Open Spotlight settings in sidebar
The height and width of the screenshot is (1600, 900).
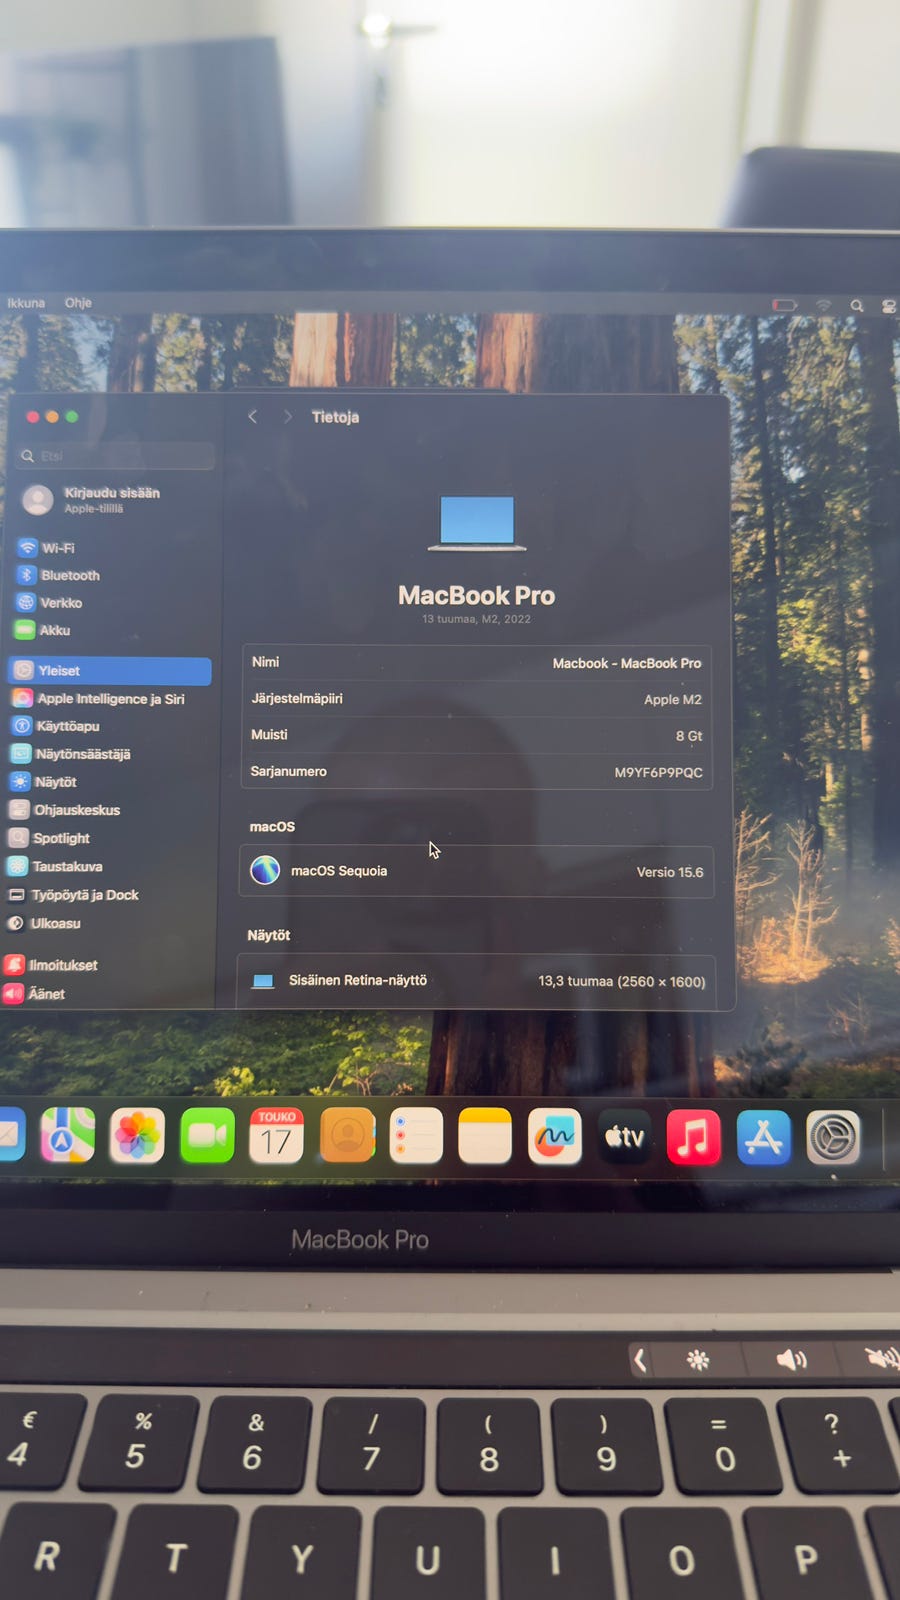49,838
